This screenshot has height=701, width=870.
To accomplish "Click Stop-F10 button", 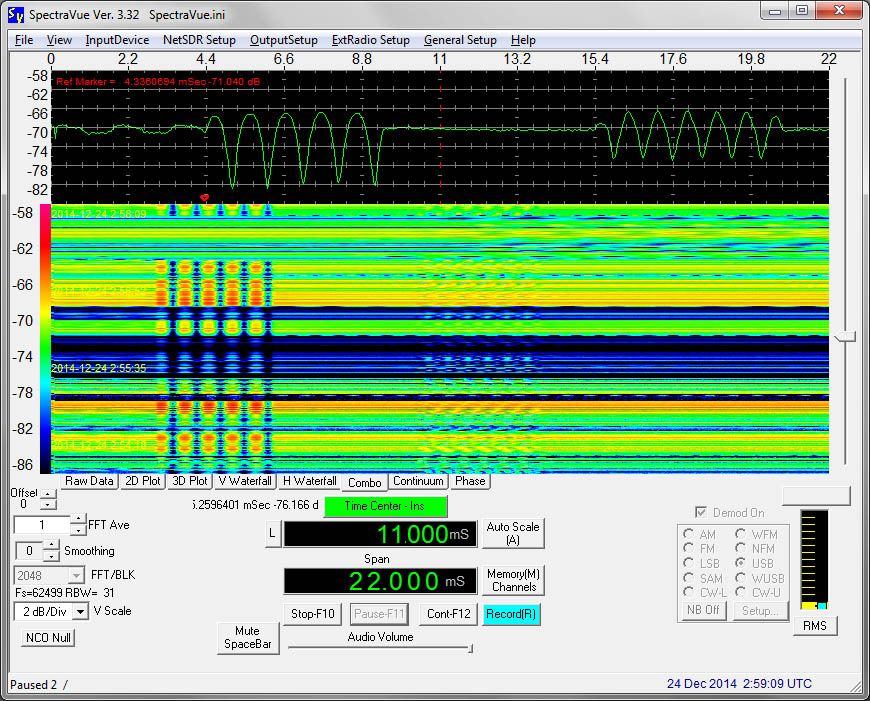I will [x=313, y=614].
